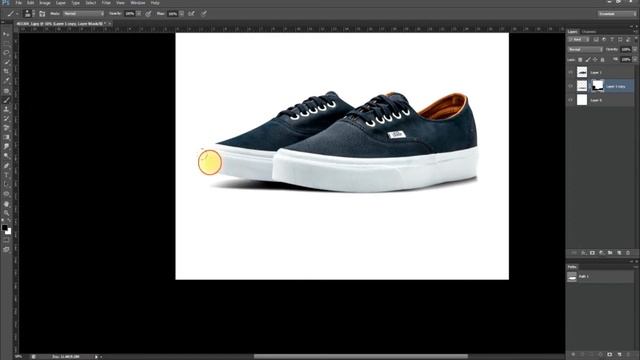The width and height of the screenshot is (640, 360).
Task: Open layer filter Kind dropdown
Action: pyautogui.click(x=579, y=40)
